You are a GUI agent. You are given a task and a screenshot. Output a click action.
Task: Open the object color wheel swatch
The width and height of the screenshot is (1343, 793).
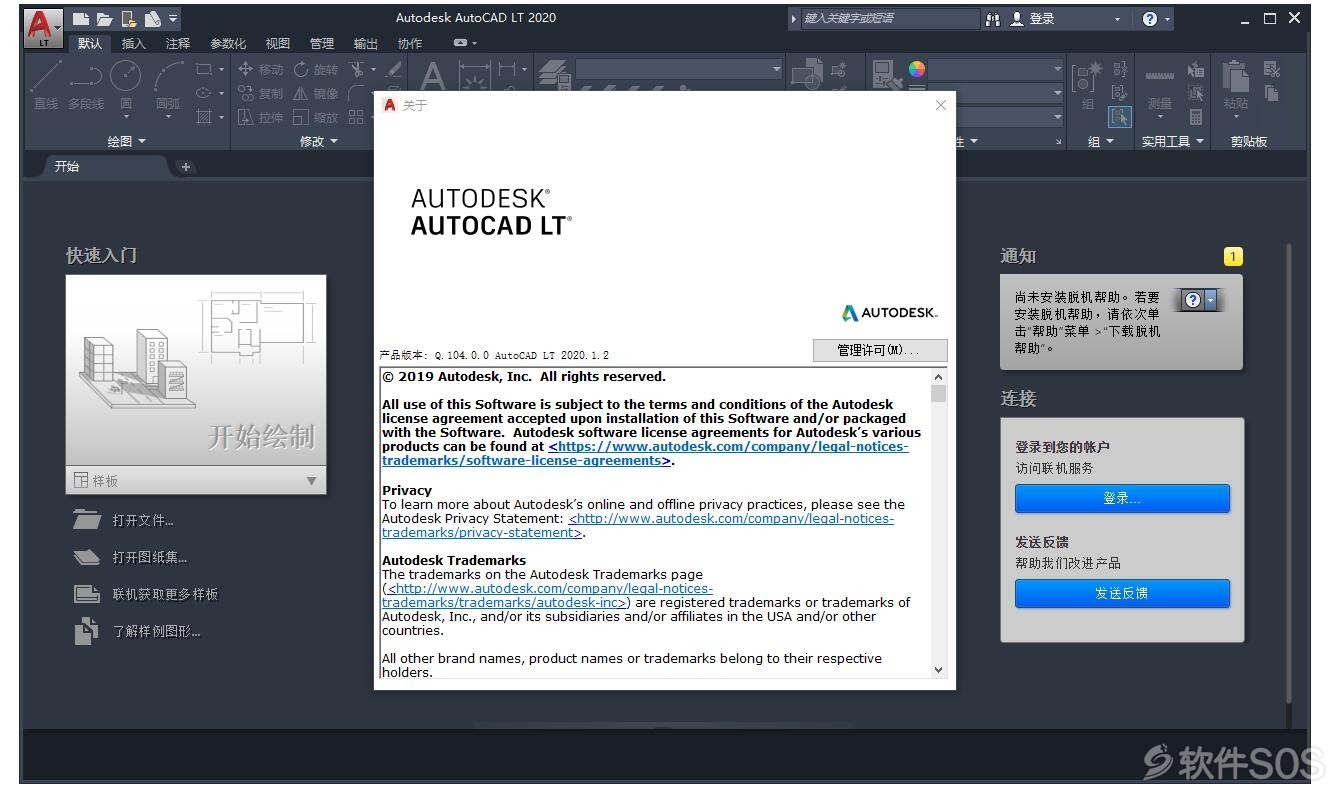click(x=917, y=69)
